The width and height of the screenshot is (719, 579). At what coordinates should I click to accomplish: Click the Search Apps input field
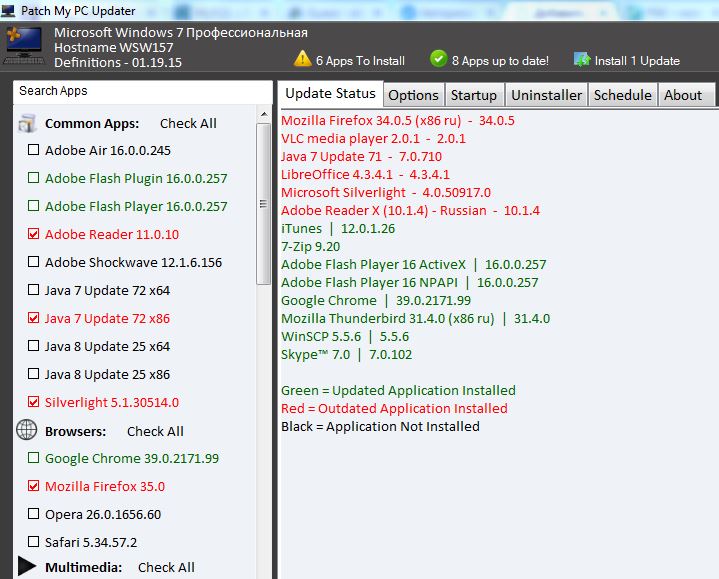point(143,91)
